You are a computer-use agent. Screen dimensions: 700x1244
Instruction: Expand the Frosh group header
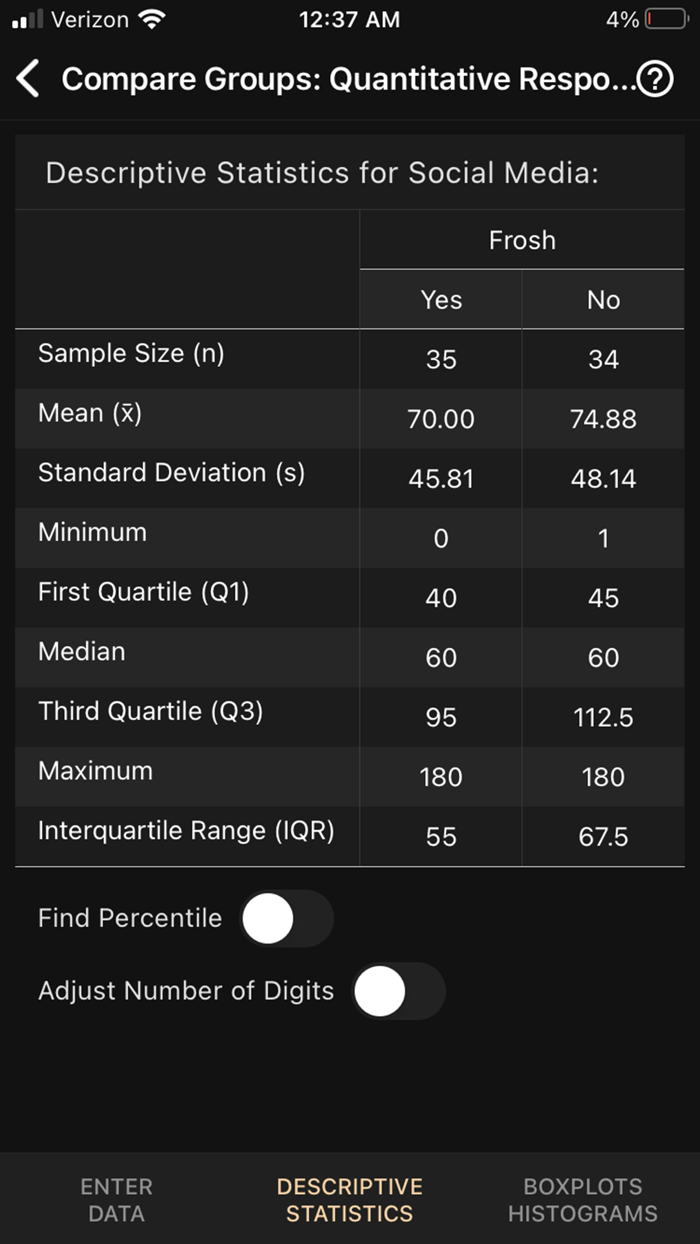point(521,240)
